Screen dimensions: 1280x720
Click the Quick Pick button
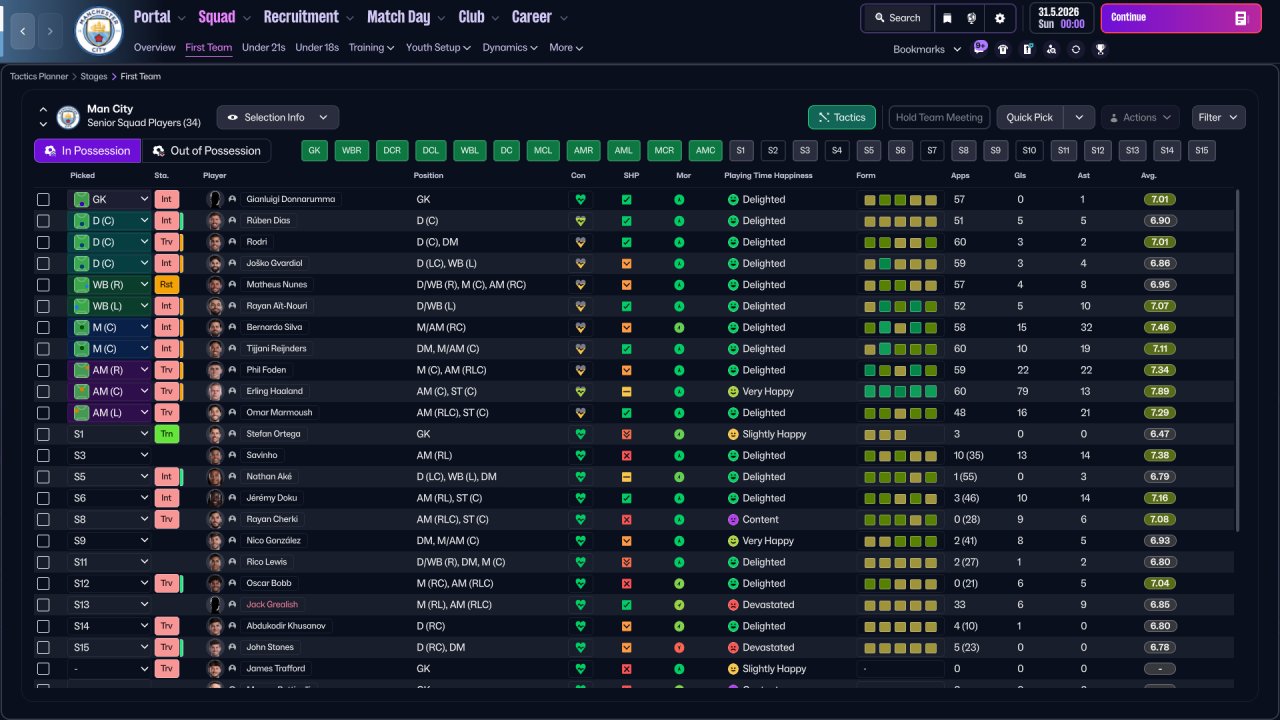(1030, 117)
